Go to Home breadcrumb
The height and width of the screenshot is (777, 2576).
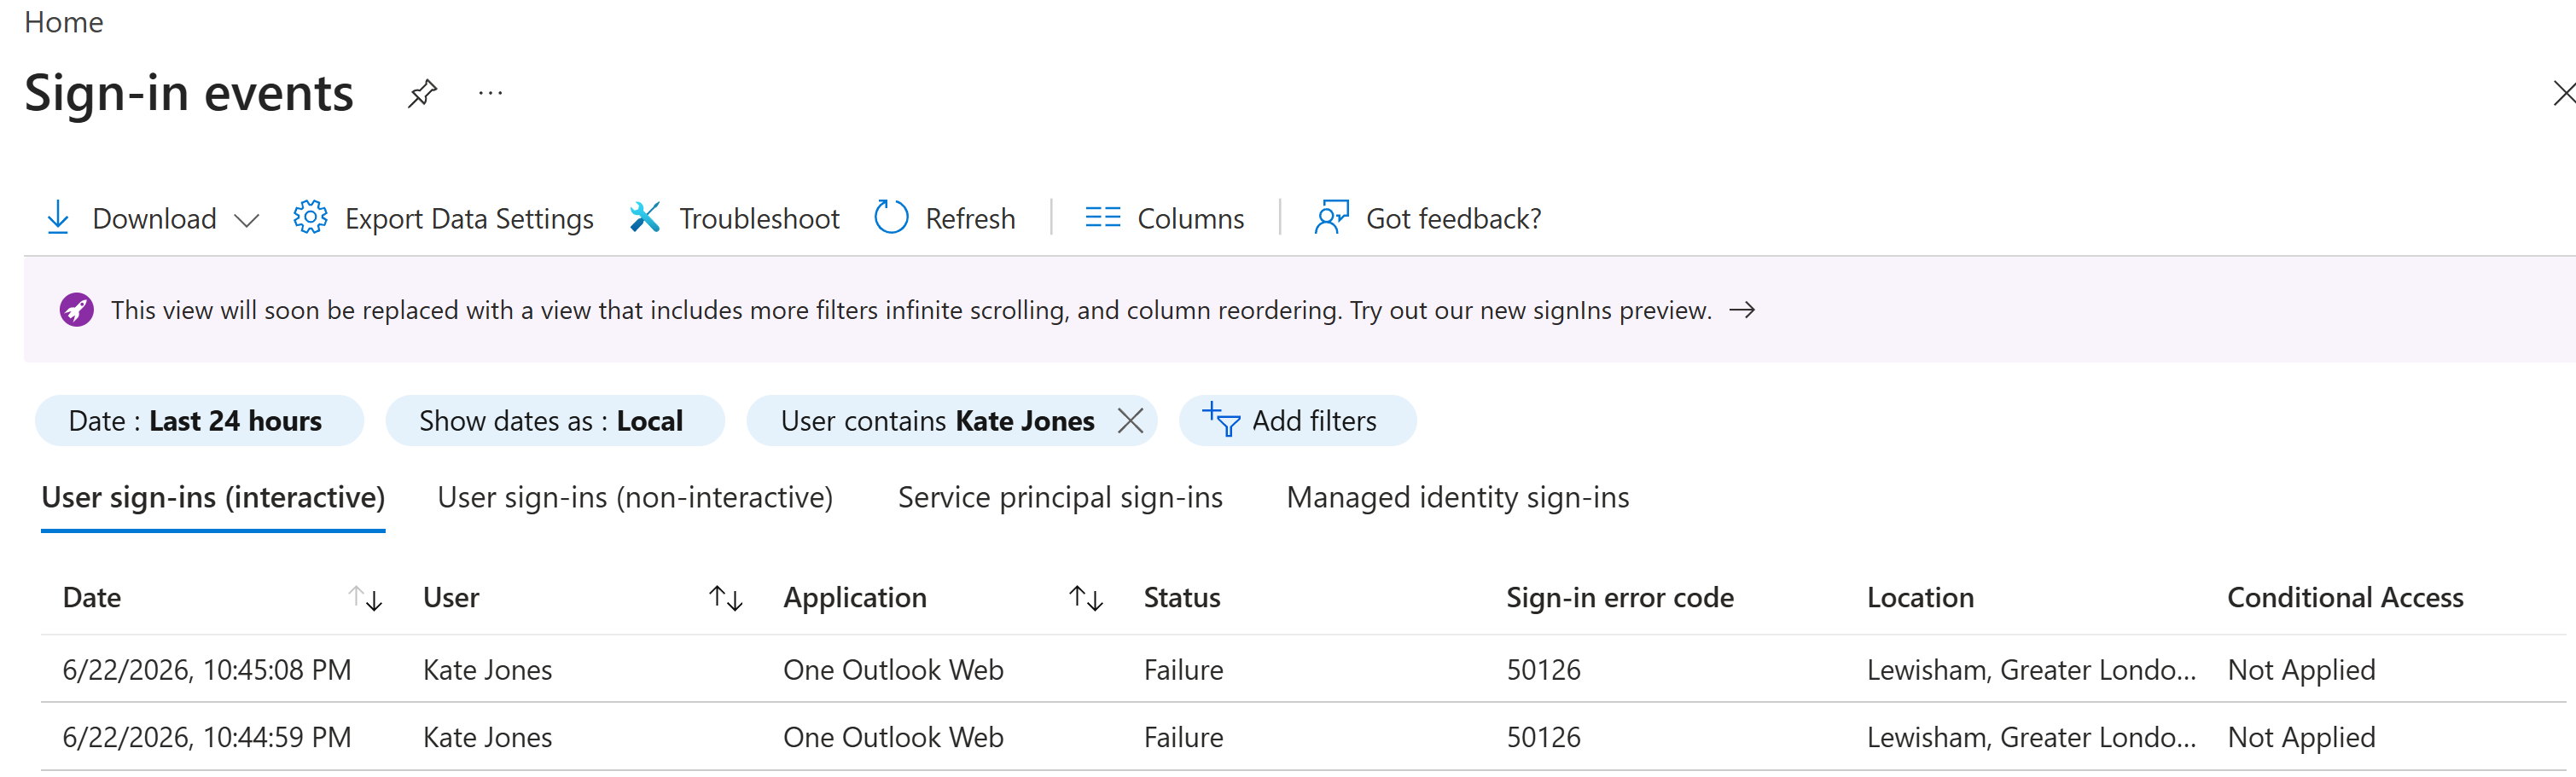tap(63, 22)
